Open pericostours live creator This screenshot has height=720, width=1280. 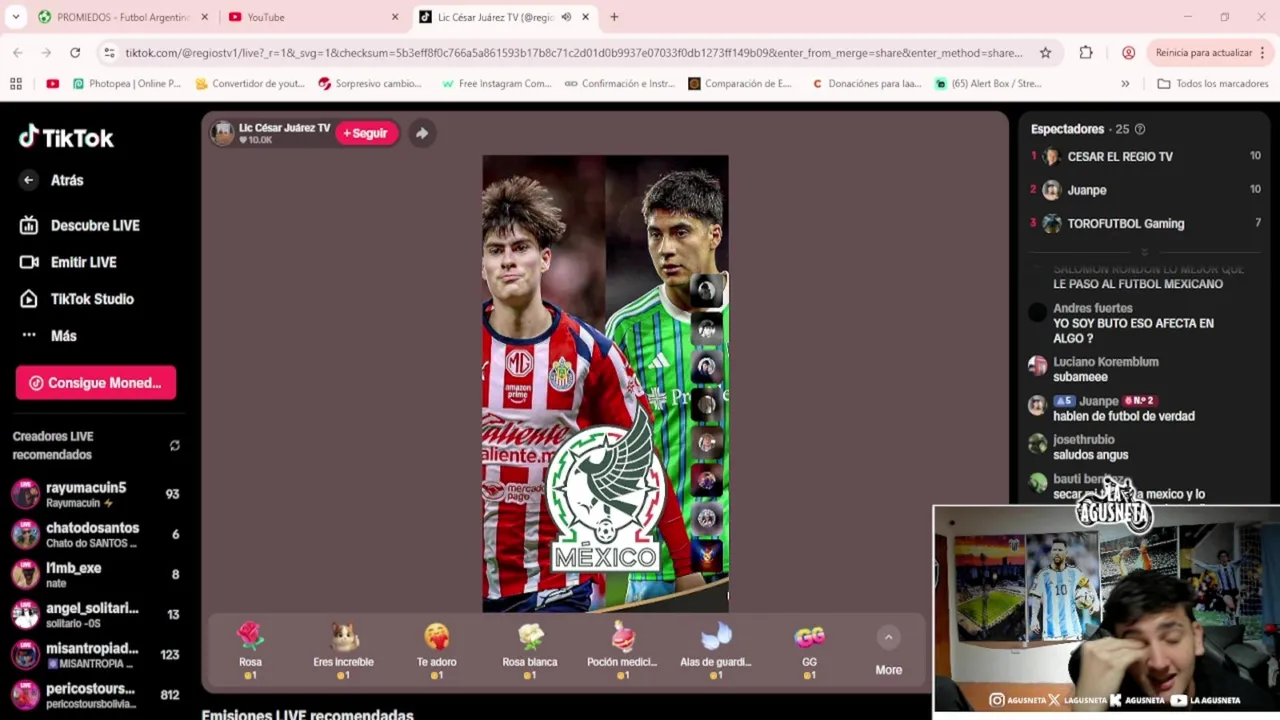coord(95,694)
